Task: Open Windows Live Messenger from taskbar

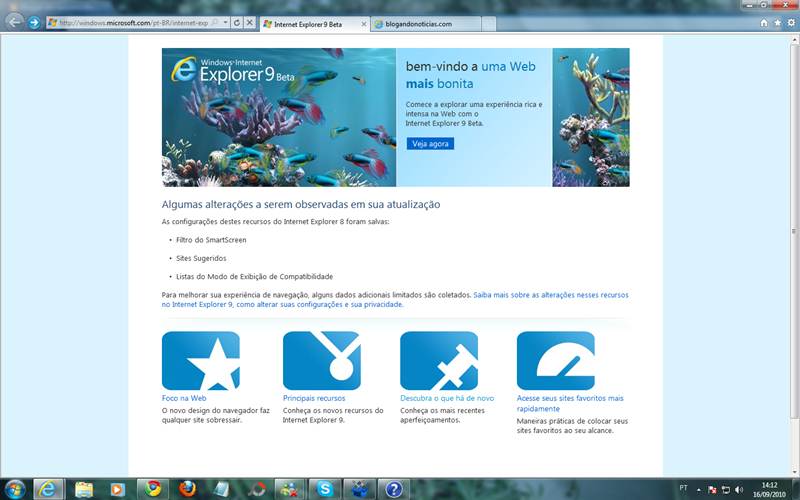Action: (x=290, y=489)
